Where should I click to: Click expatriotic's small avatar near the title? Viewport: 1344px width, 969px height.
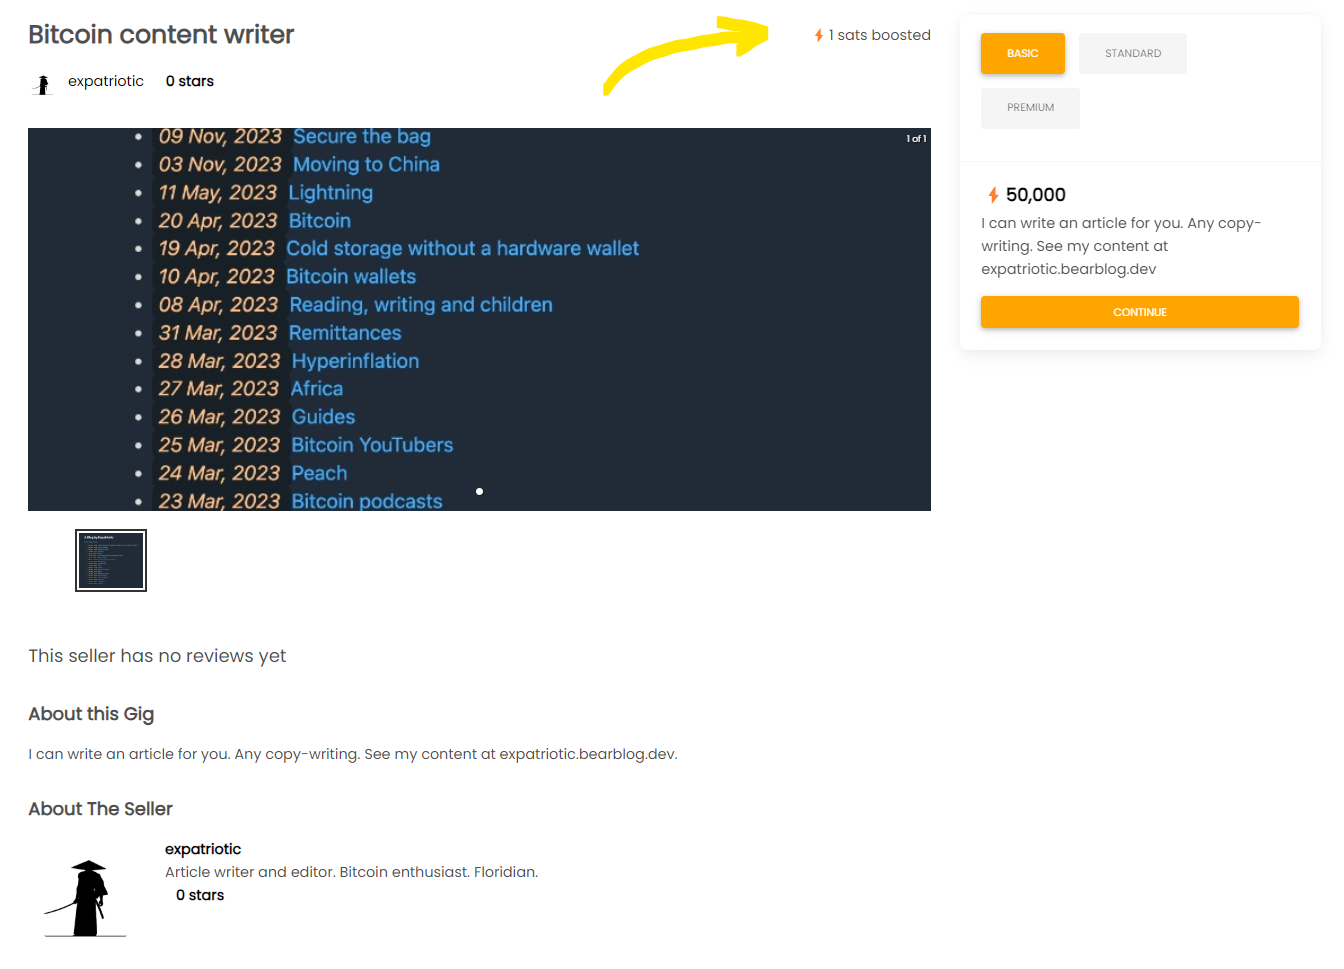(43, 85)
